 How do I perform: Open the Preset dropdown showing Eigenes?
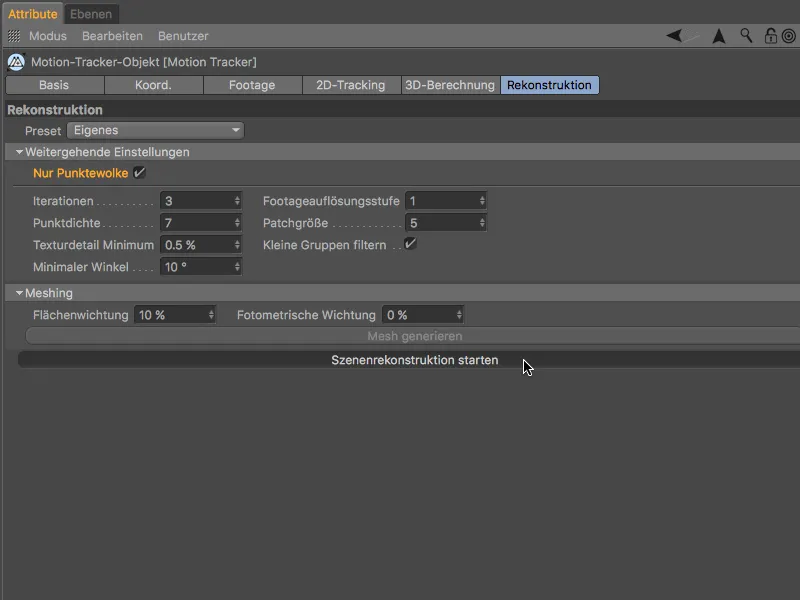(155, 130)
